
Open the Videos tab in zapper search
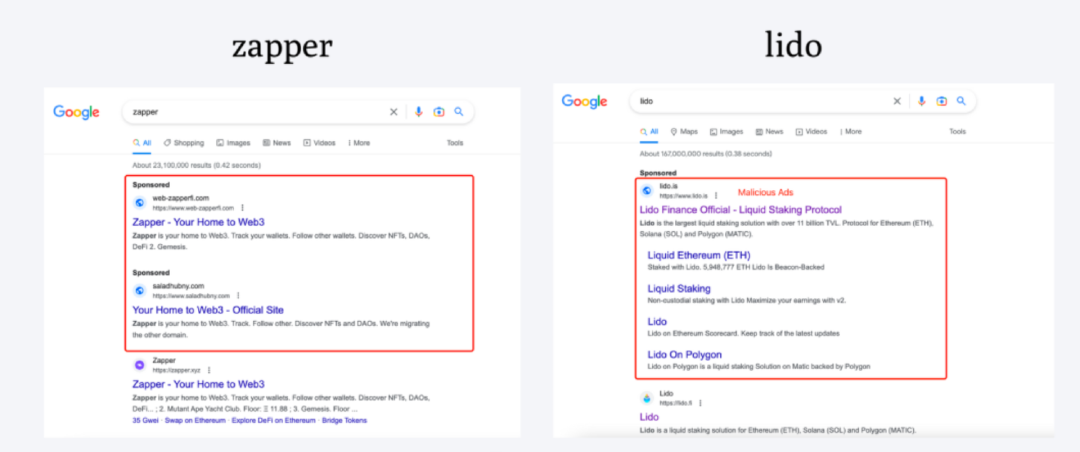point(319,143)
